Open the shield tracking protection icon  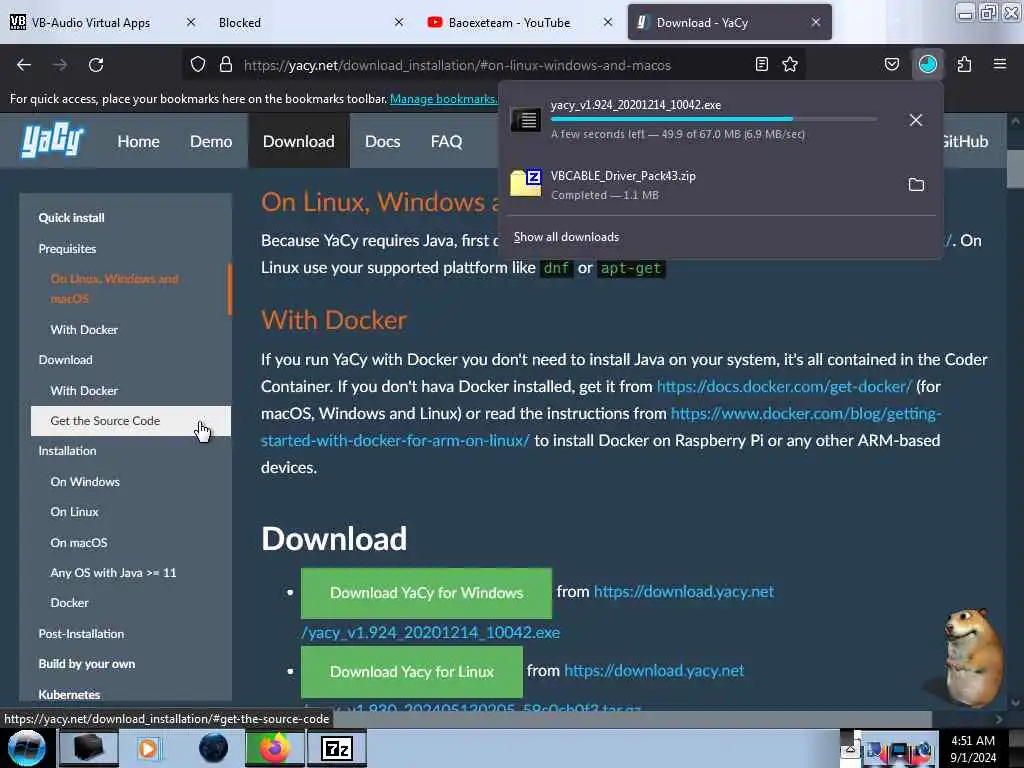(x=198, y=64)
